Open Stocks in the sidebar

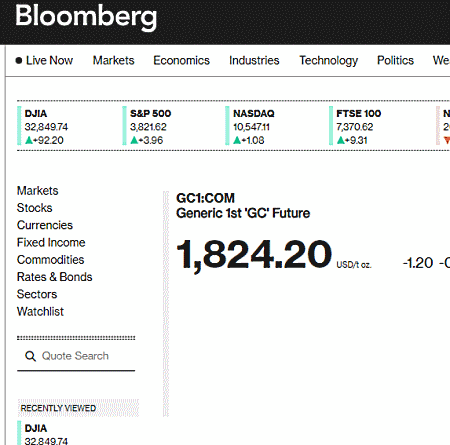(35, 208)
